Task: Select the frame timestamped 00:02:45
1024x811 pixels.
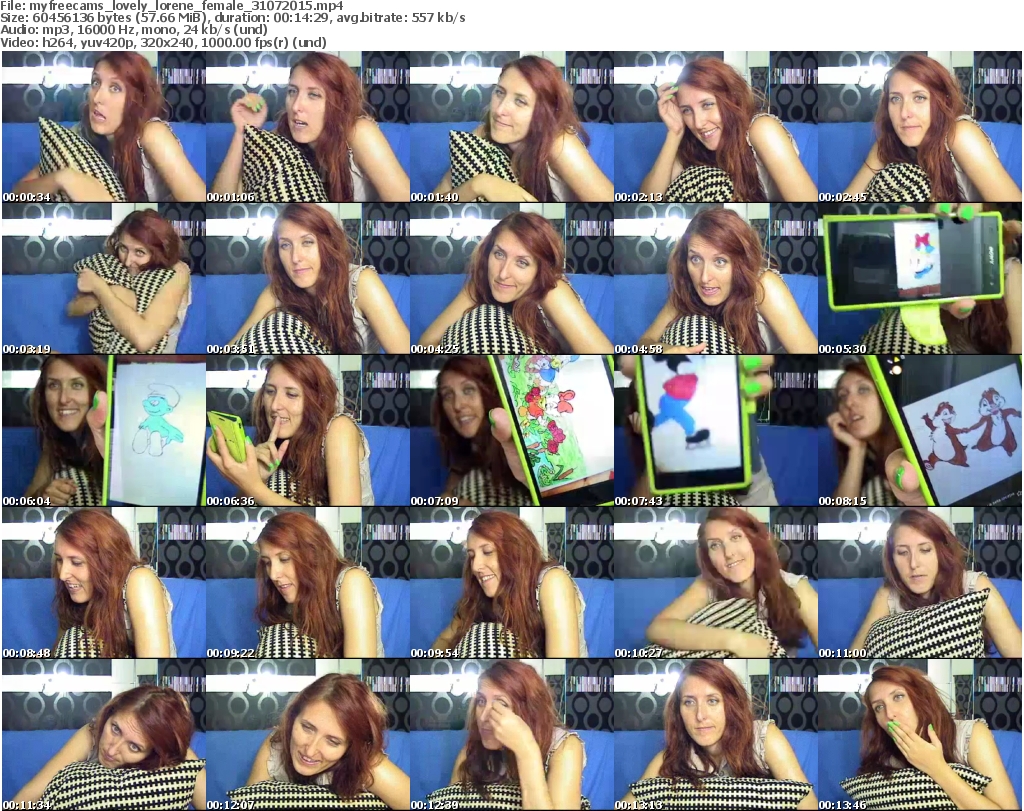Action: 919,127
